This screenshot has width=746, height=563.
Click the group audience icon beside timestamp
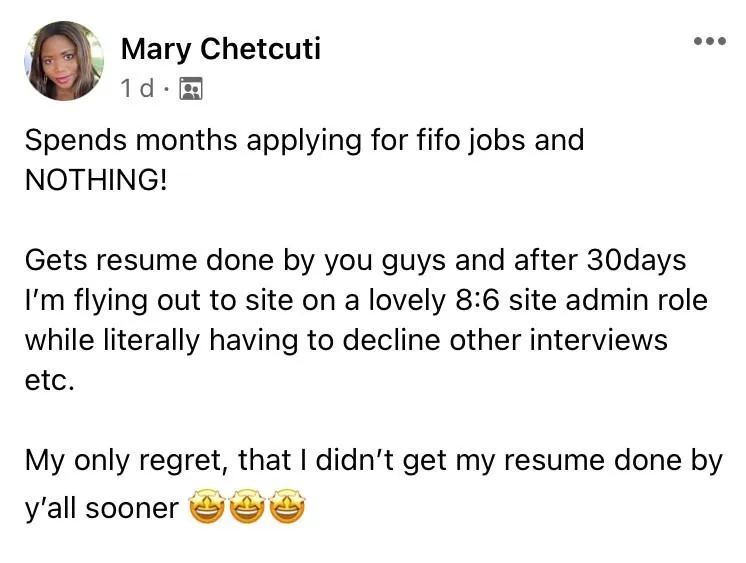(190, 89)
